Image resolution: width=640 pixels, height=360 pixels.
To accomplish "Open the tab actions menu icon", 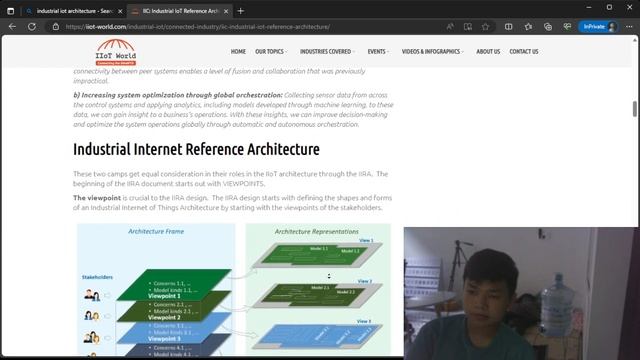I will tap(11, 11).
